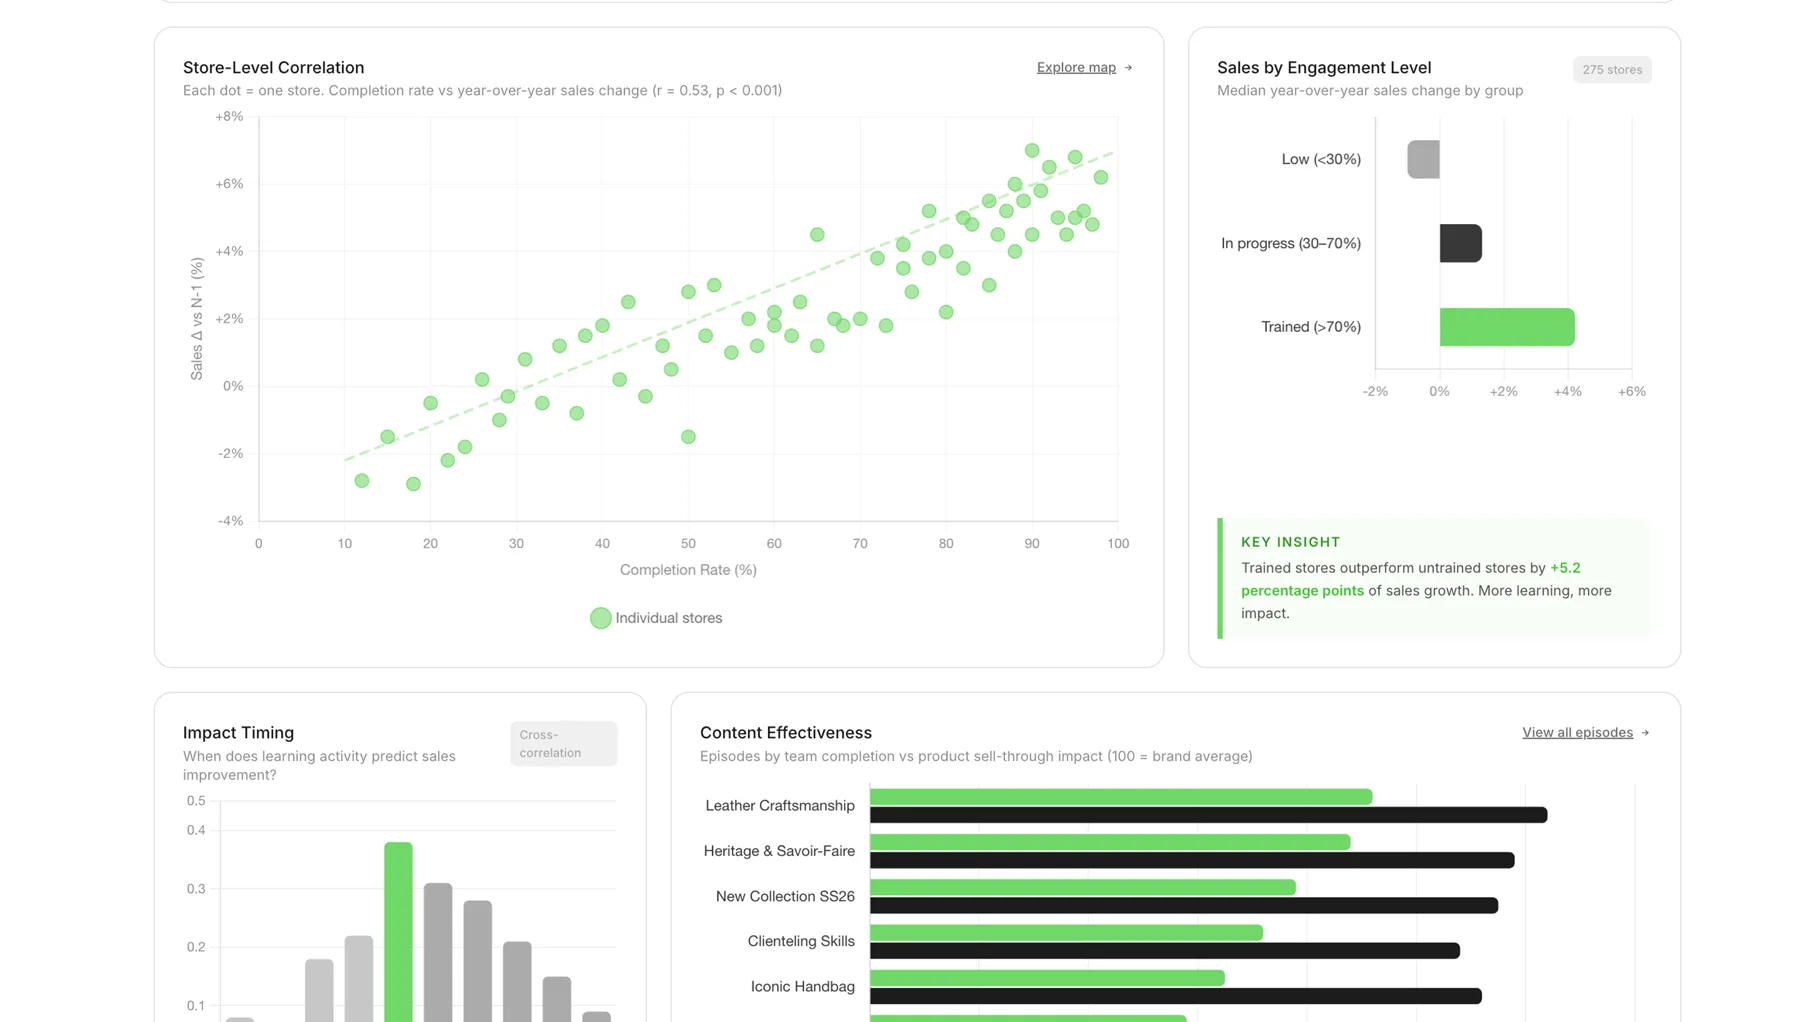Click the "Explore map" link
The height and width of the screenshot is (1022, 1818).
tap(1075, 68)
